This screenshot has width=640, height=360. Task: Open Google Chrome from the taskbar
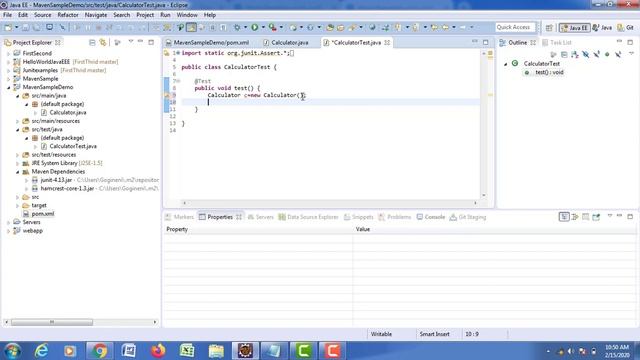(99, 351)
